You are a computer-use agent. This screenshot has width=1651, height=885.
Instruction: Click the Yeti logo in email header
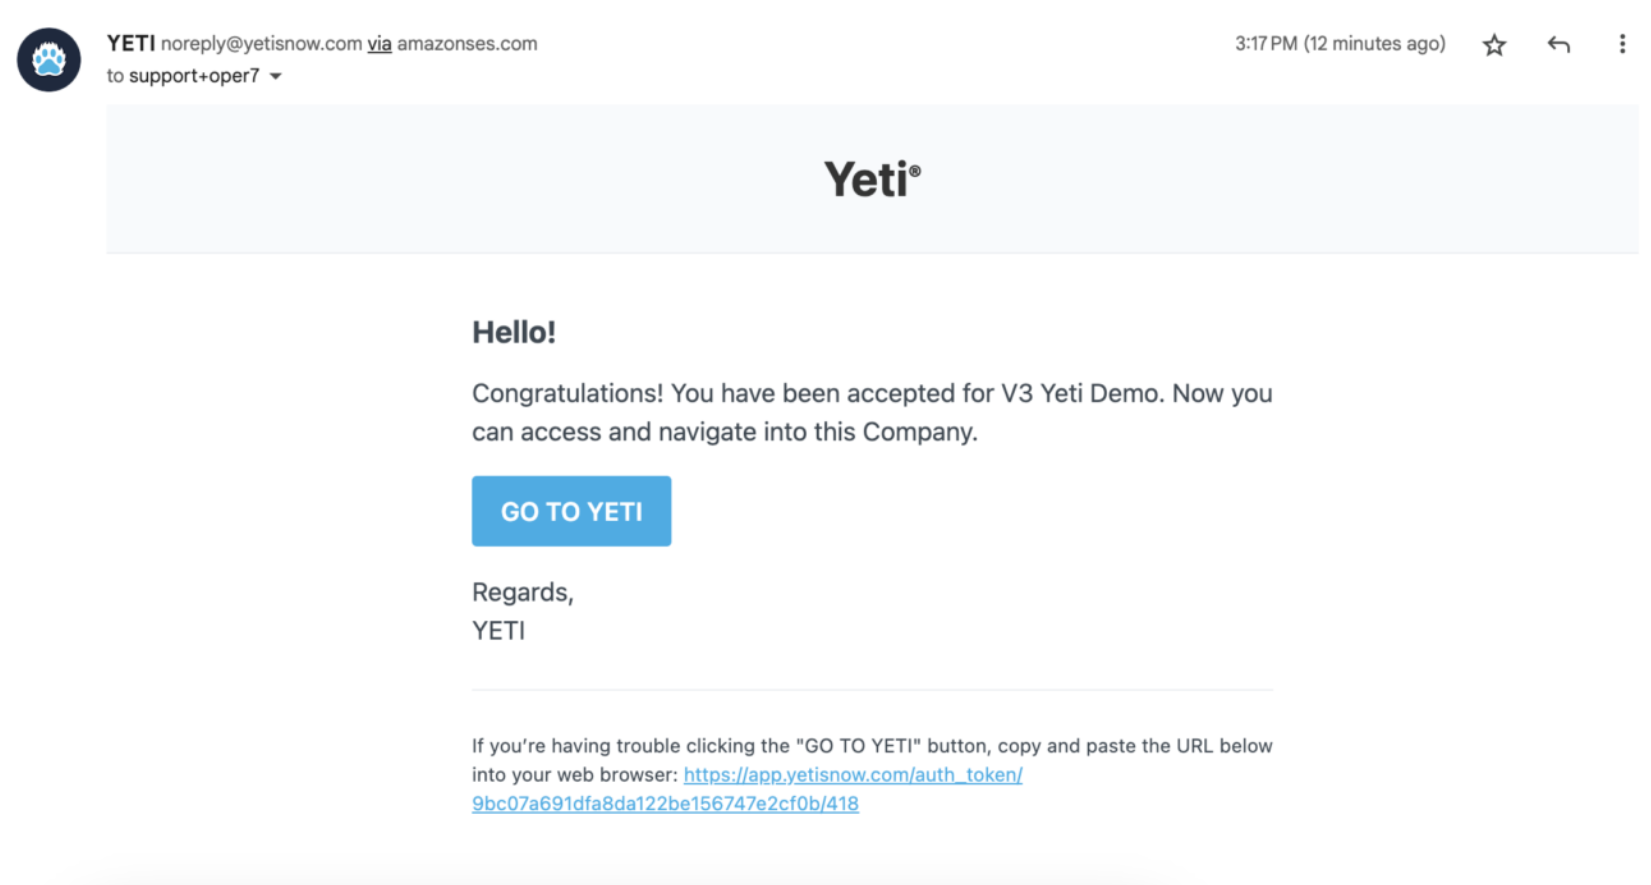click(x=872, y=179)
